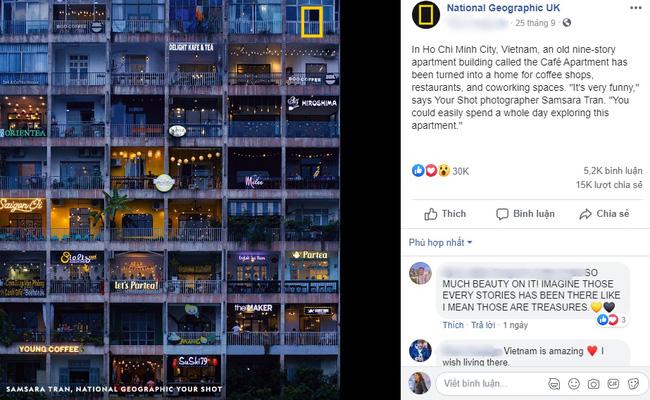The width and height of the screenshot is (650, 400).
Task: View the 15K lượt chia sẻ shares
Action: click(x=609, y=185)
